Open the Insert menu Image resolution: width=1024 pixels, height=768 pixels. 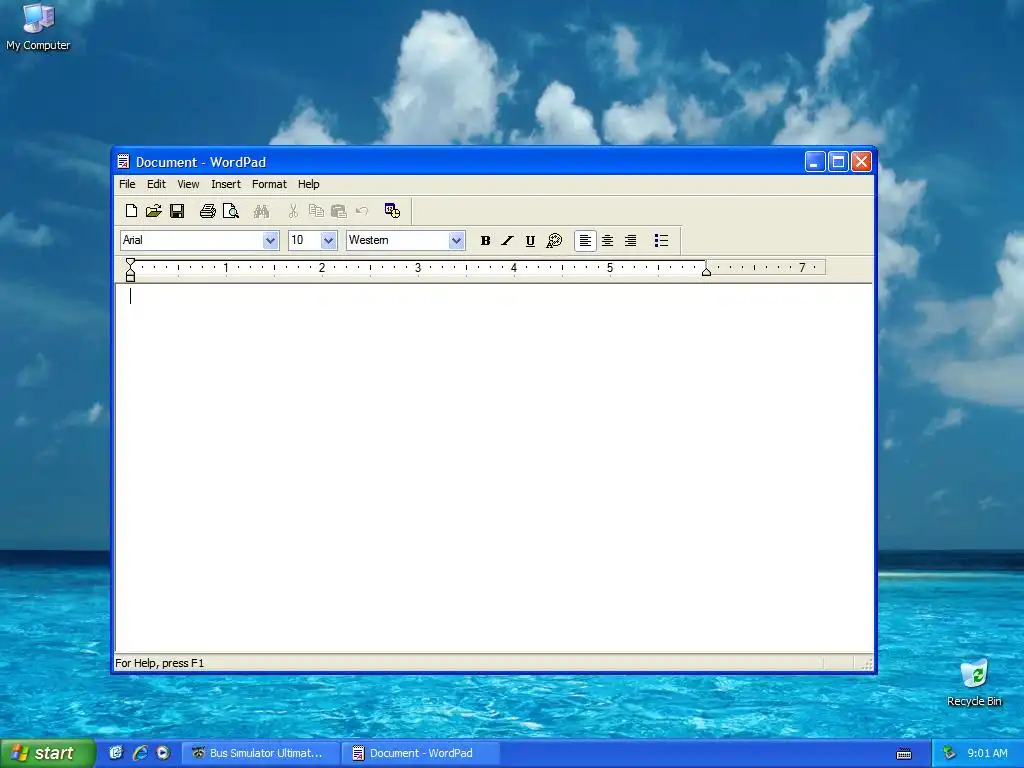tap(226, 184)
